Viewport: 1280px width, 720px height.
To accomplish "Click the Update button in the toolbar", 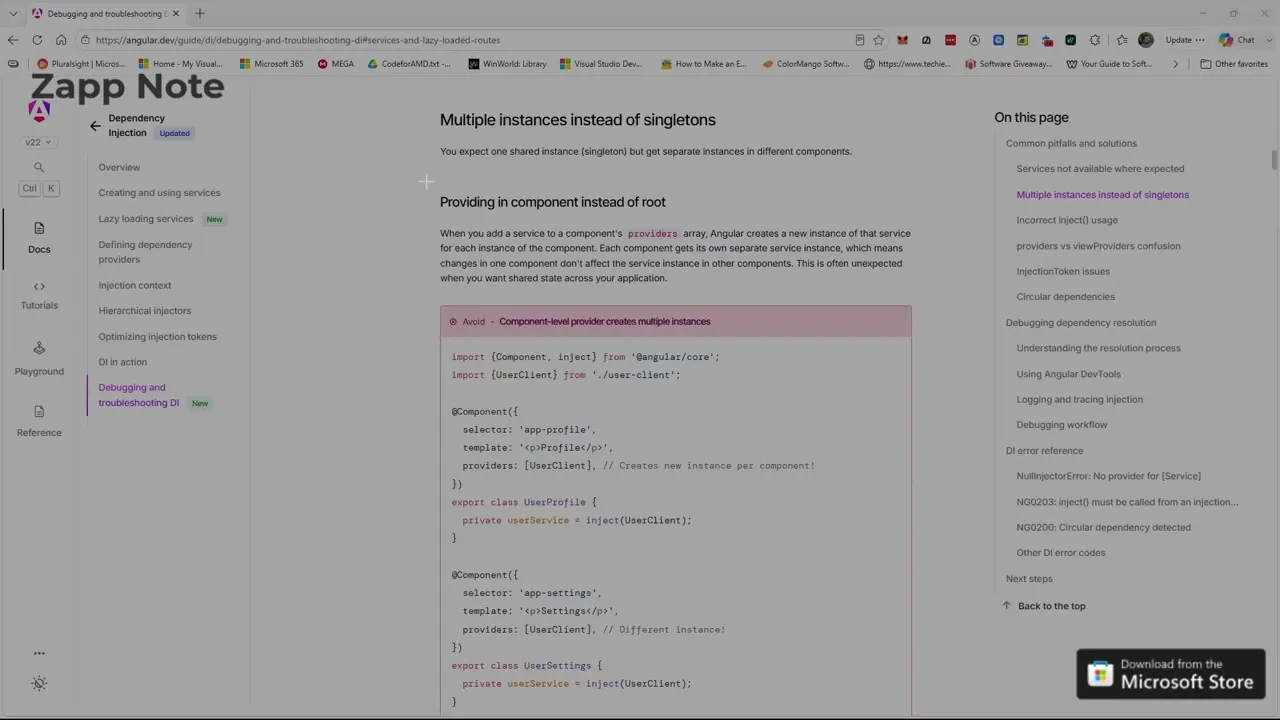I will click(x=1184, y=40).
